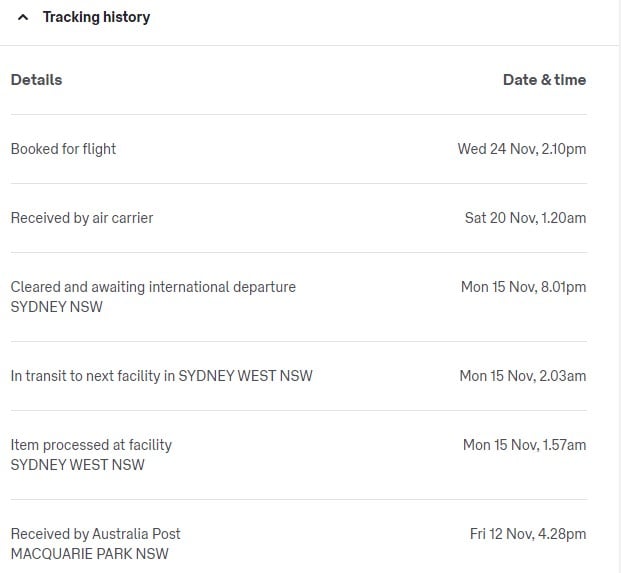Viewport: 621px width, 573px height.
Task: Select the Booked for flight entry
Action: pos(63,149)
